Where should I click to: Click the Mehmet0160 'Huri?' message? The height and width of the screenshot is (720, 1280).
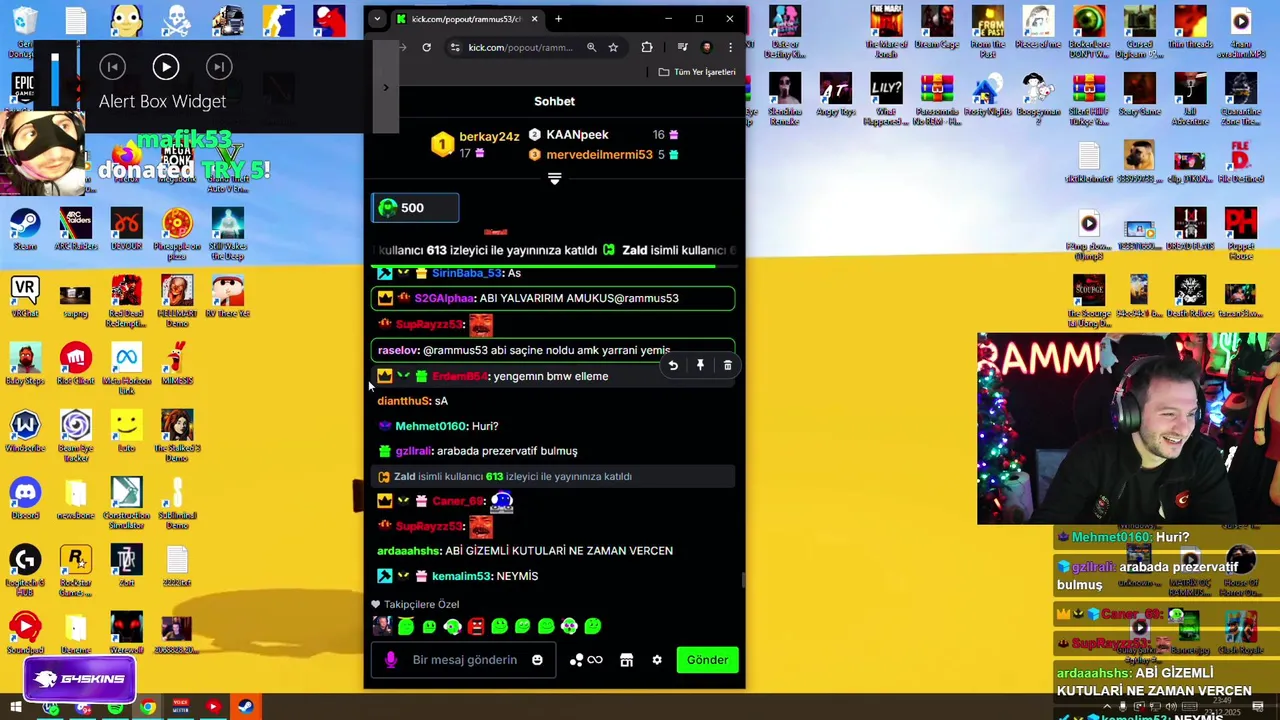tap(485, 426)
